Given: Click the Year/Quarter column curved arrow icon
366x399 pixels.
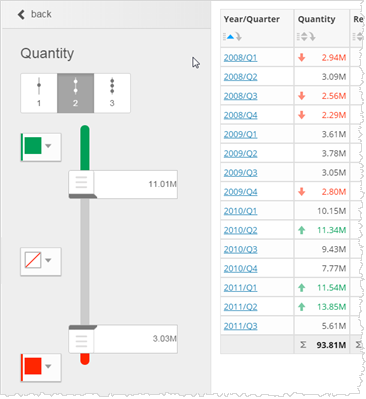Looking at the screenshot, I should coord(239,37).
